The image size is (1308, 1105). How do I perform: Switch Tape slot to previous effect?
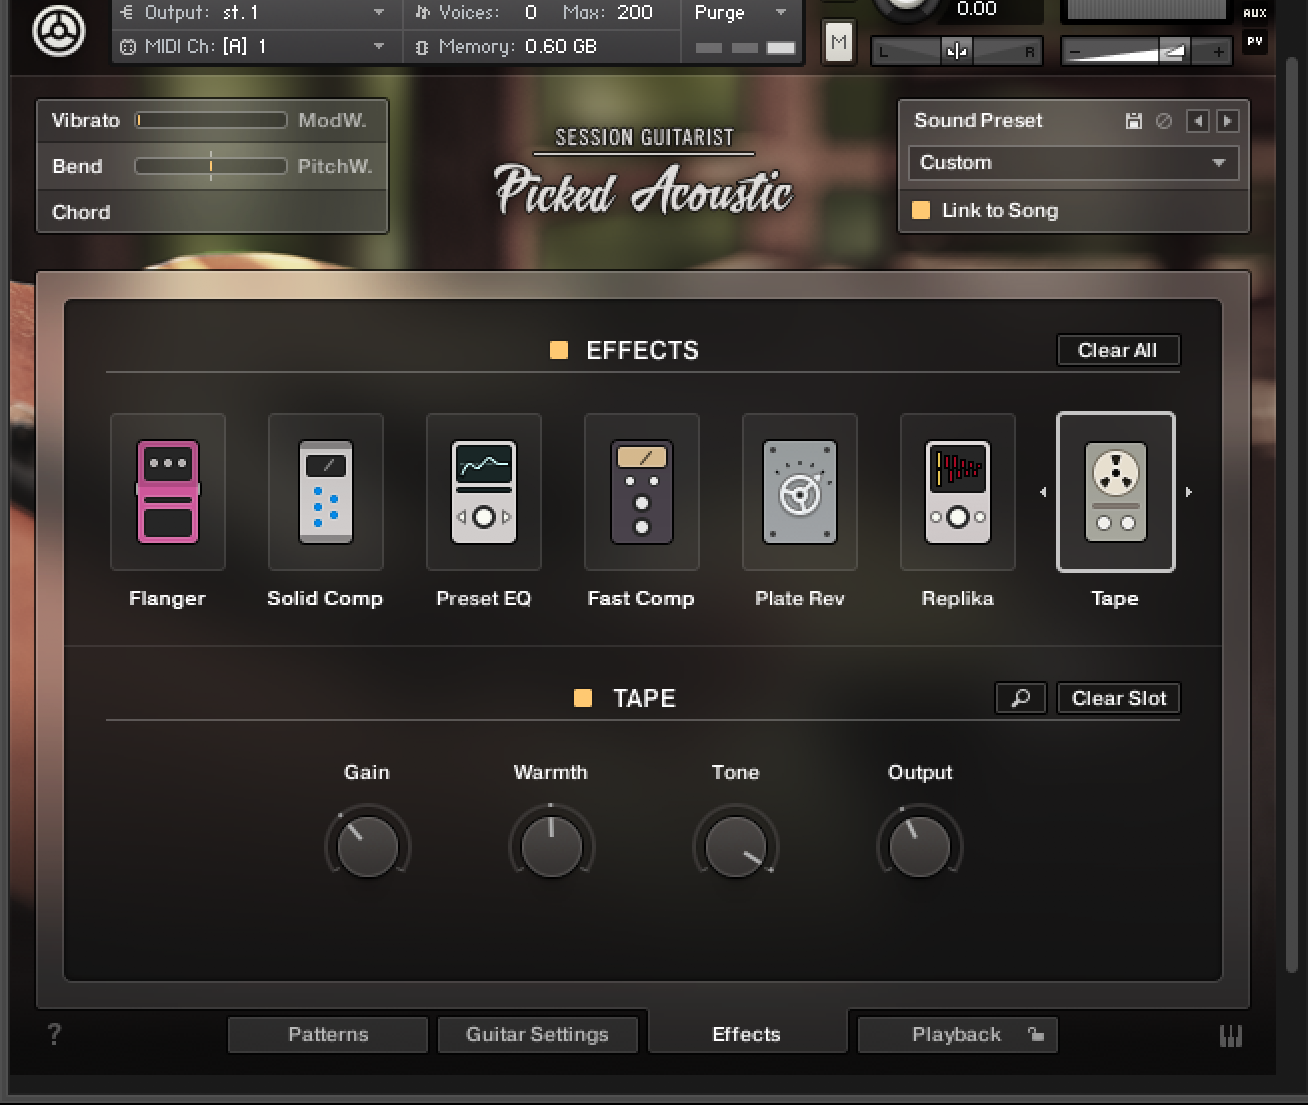click(1043, 492)
